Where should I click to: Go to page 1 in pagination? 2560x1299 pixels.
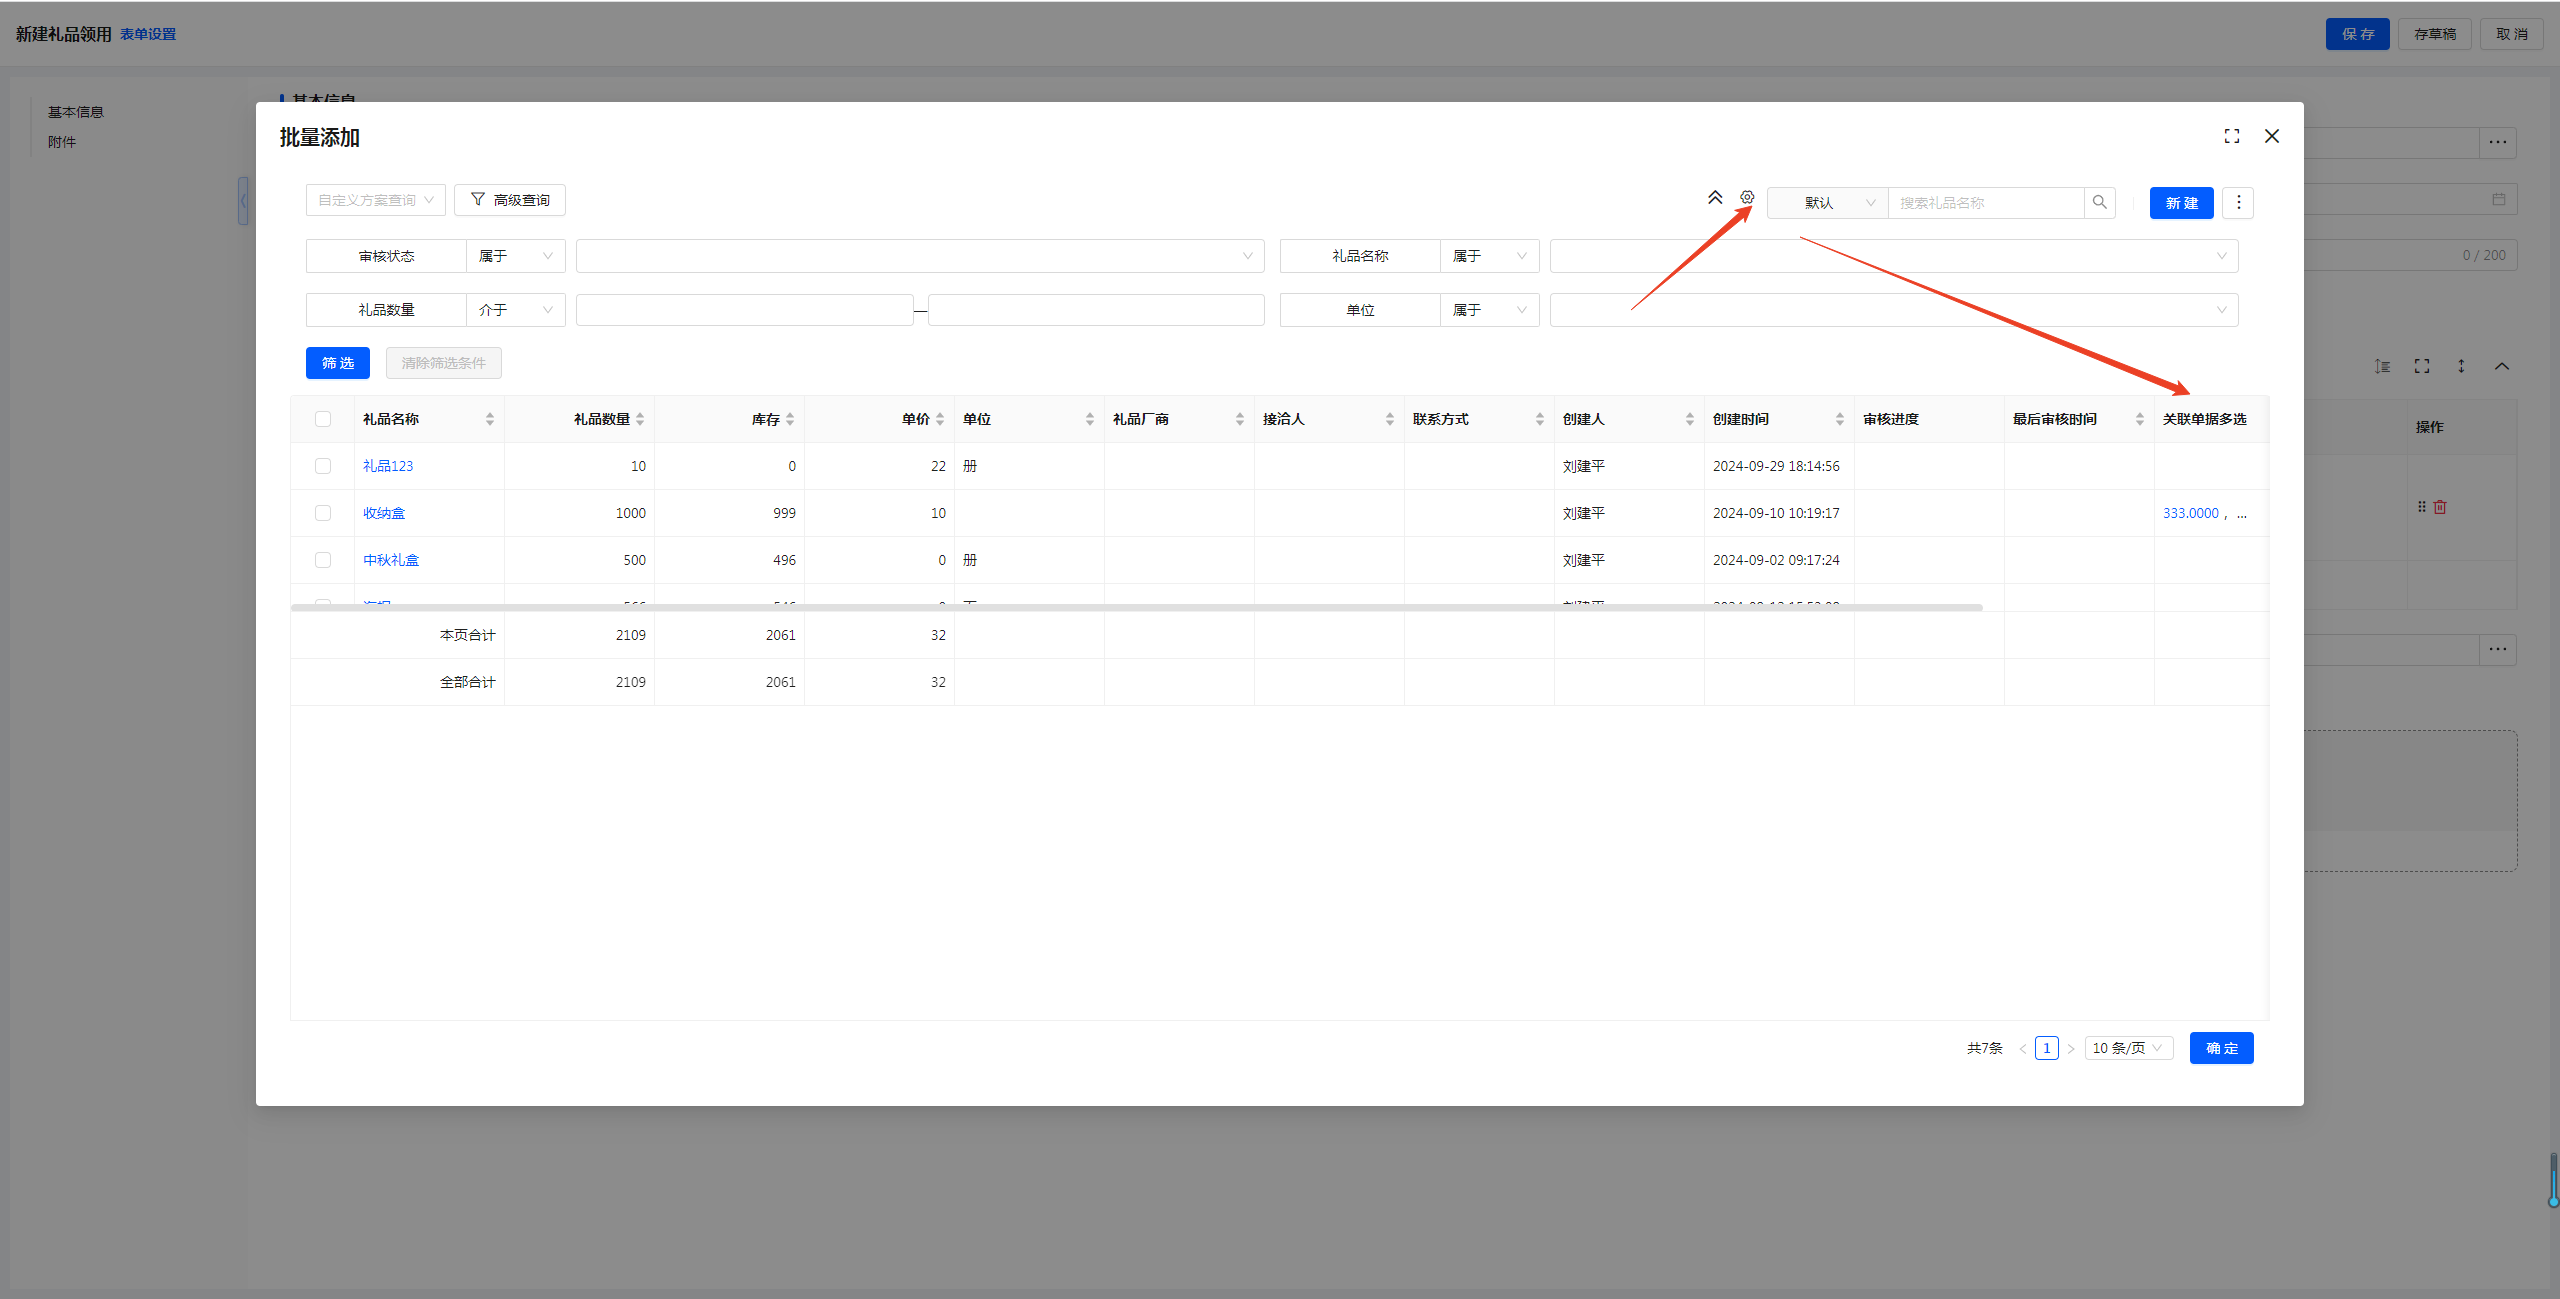(2047, 1048)
